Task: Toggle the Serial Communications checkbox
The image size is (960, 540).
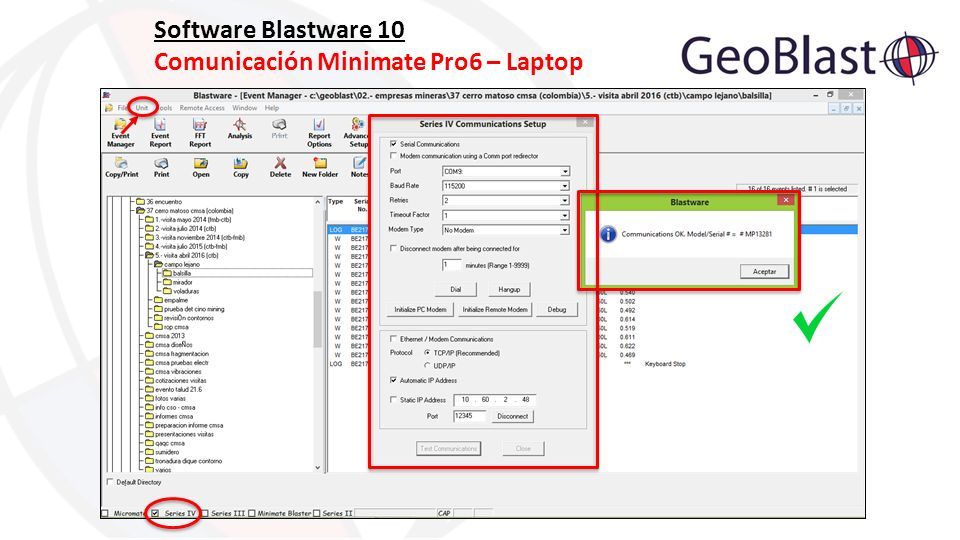Action: 393,144
